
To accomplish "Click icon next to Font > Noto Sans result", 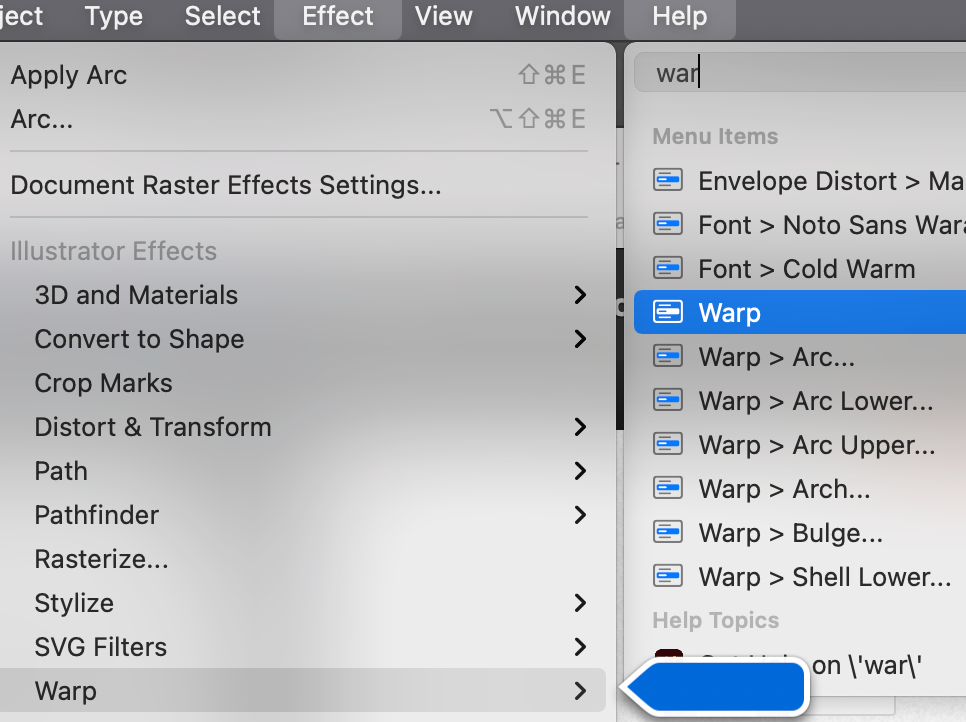I will pyautogui.click(x=667, y=225).
